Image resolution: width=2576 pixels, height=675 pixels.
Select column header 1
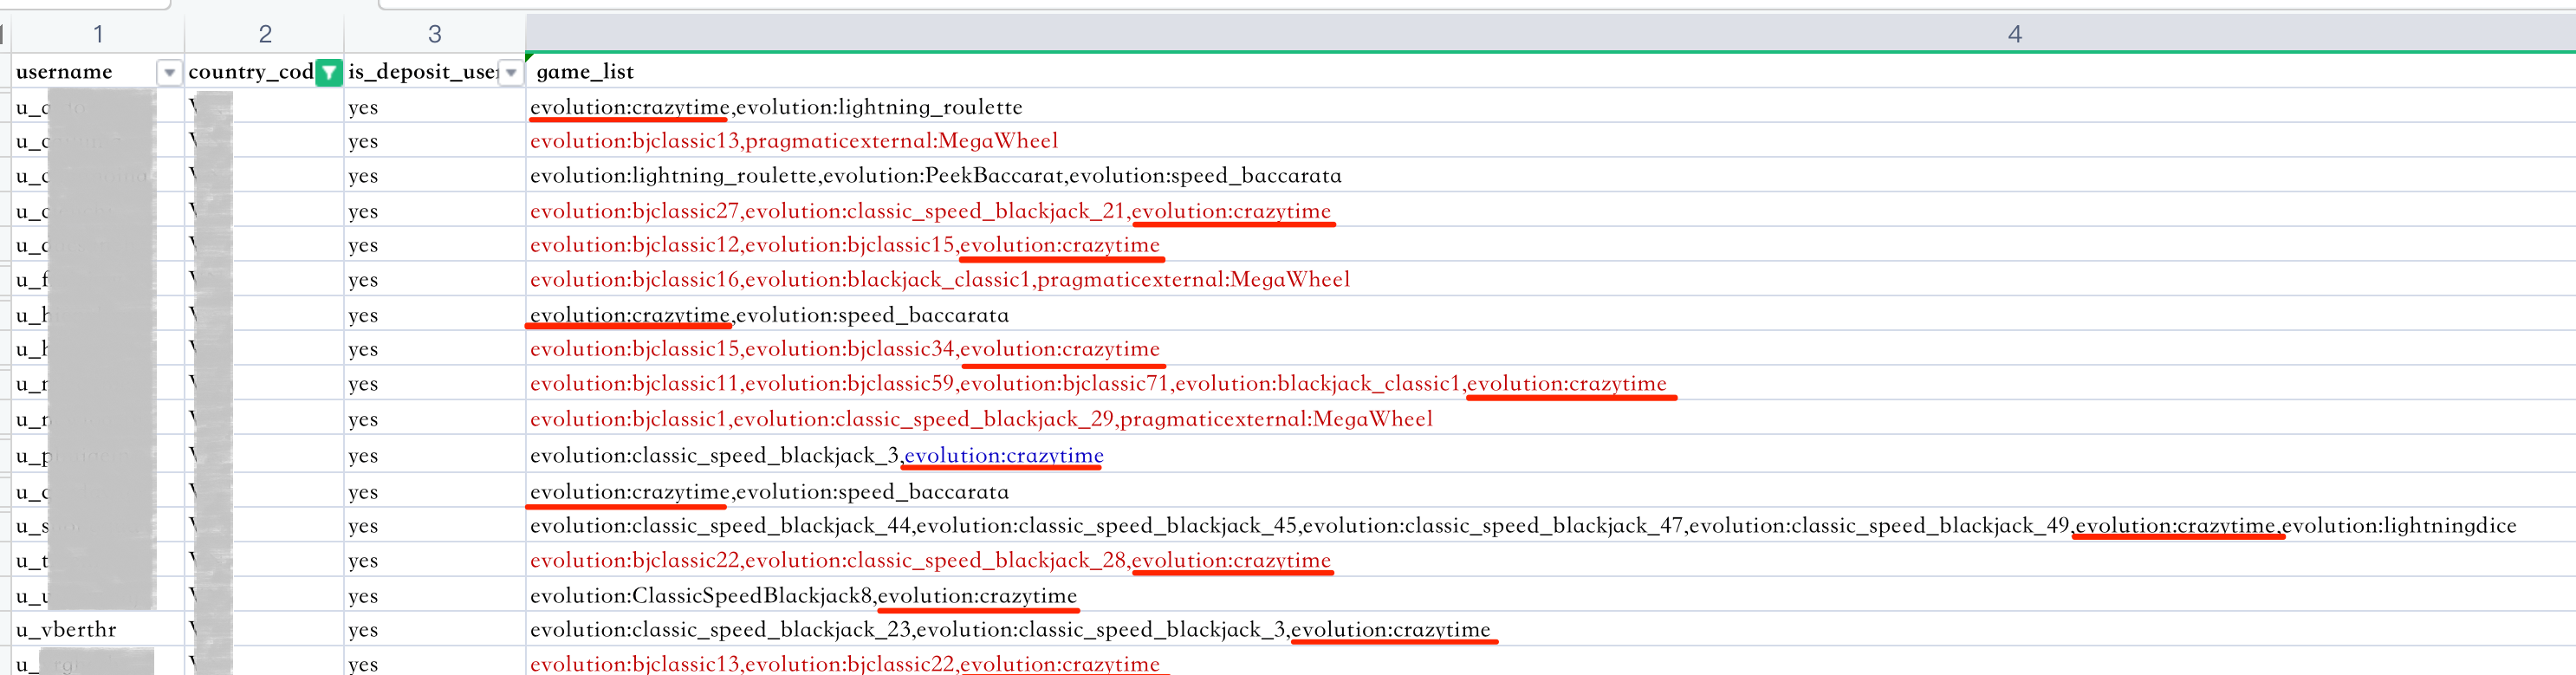98,34
